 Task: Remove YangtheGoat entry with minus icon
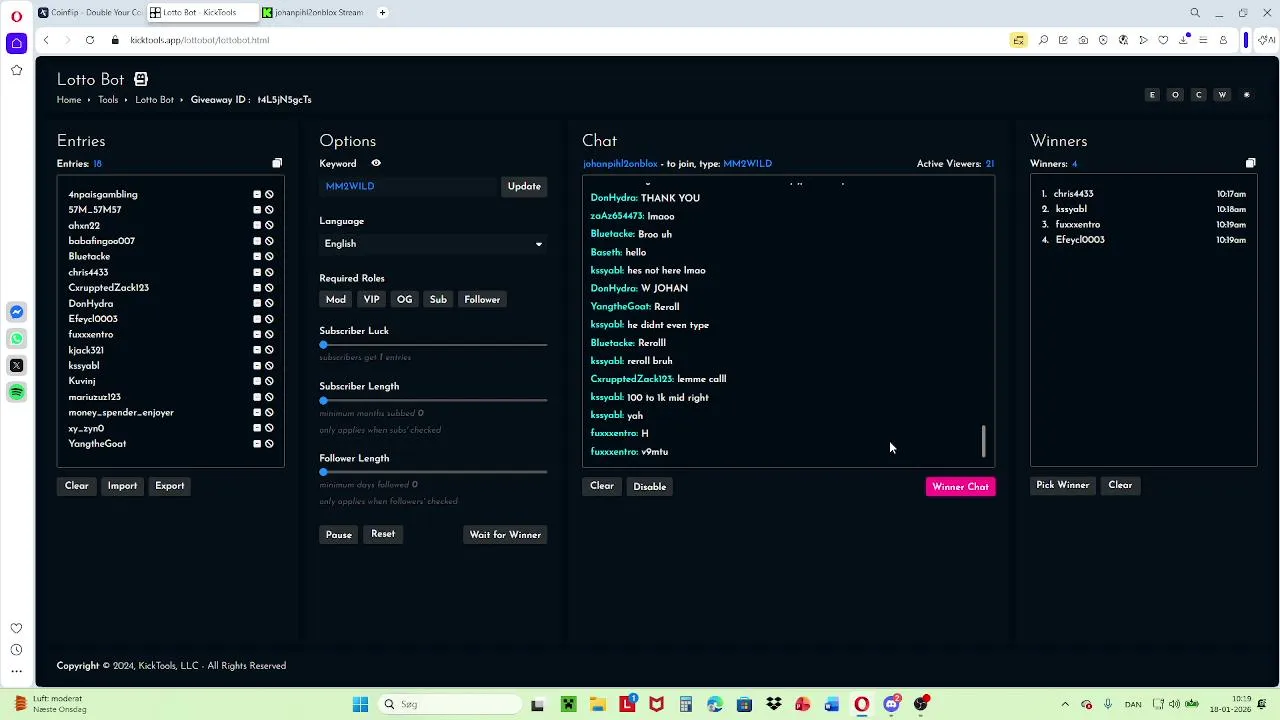tap(257, 444)
